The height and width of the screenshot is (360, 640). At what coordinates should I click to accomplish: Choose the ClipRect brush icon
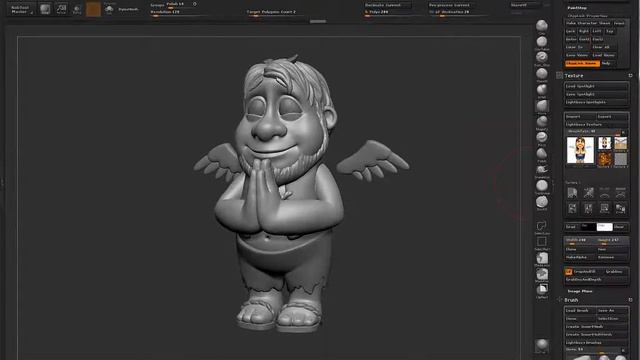(x=542, y=289)
